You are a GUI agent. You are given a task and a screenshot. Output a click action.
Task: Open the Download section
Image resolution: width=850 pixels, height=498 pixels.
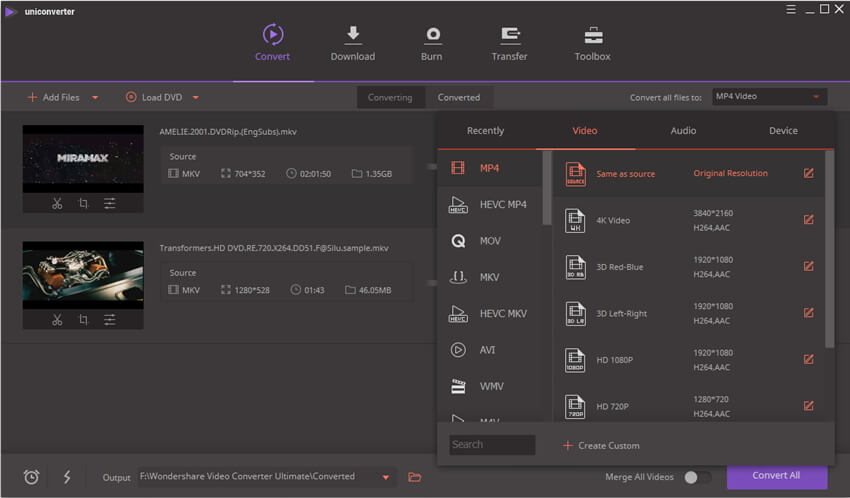[x=353, y=43]
